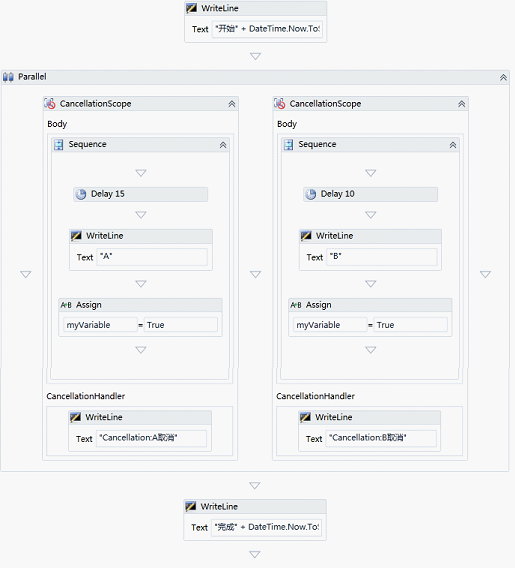Click the left Assign activity icon
The height and width of the screenshot is (568, 515).
[66, 305]
